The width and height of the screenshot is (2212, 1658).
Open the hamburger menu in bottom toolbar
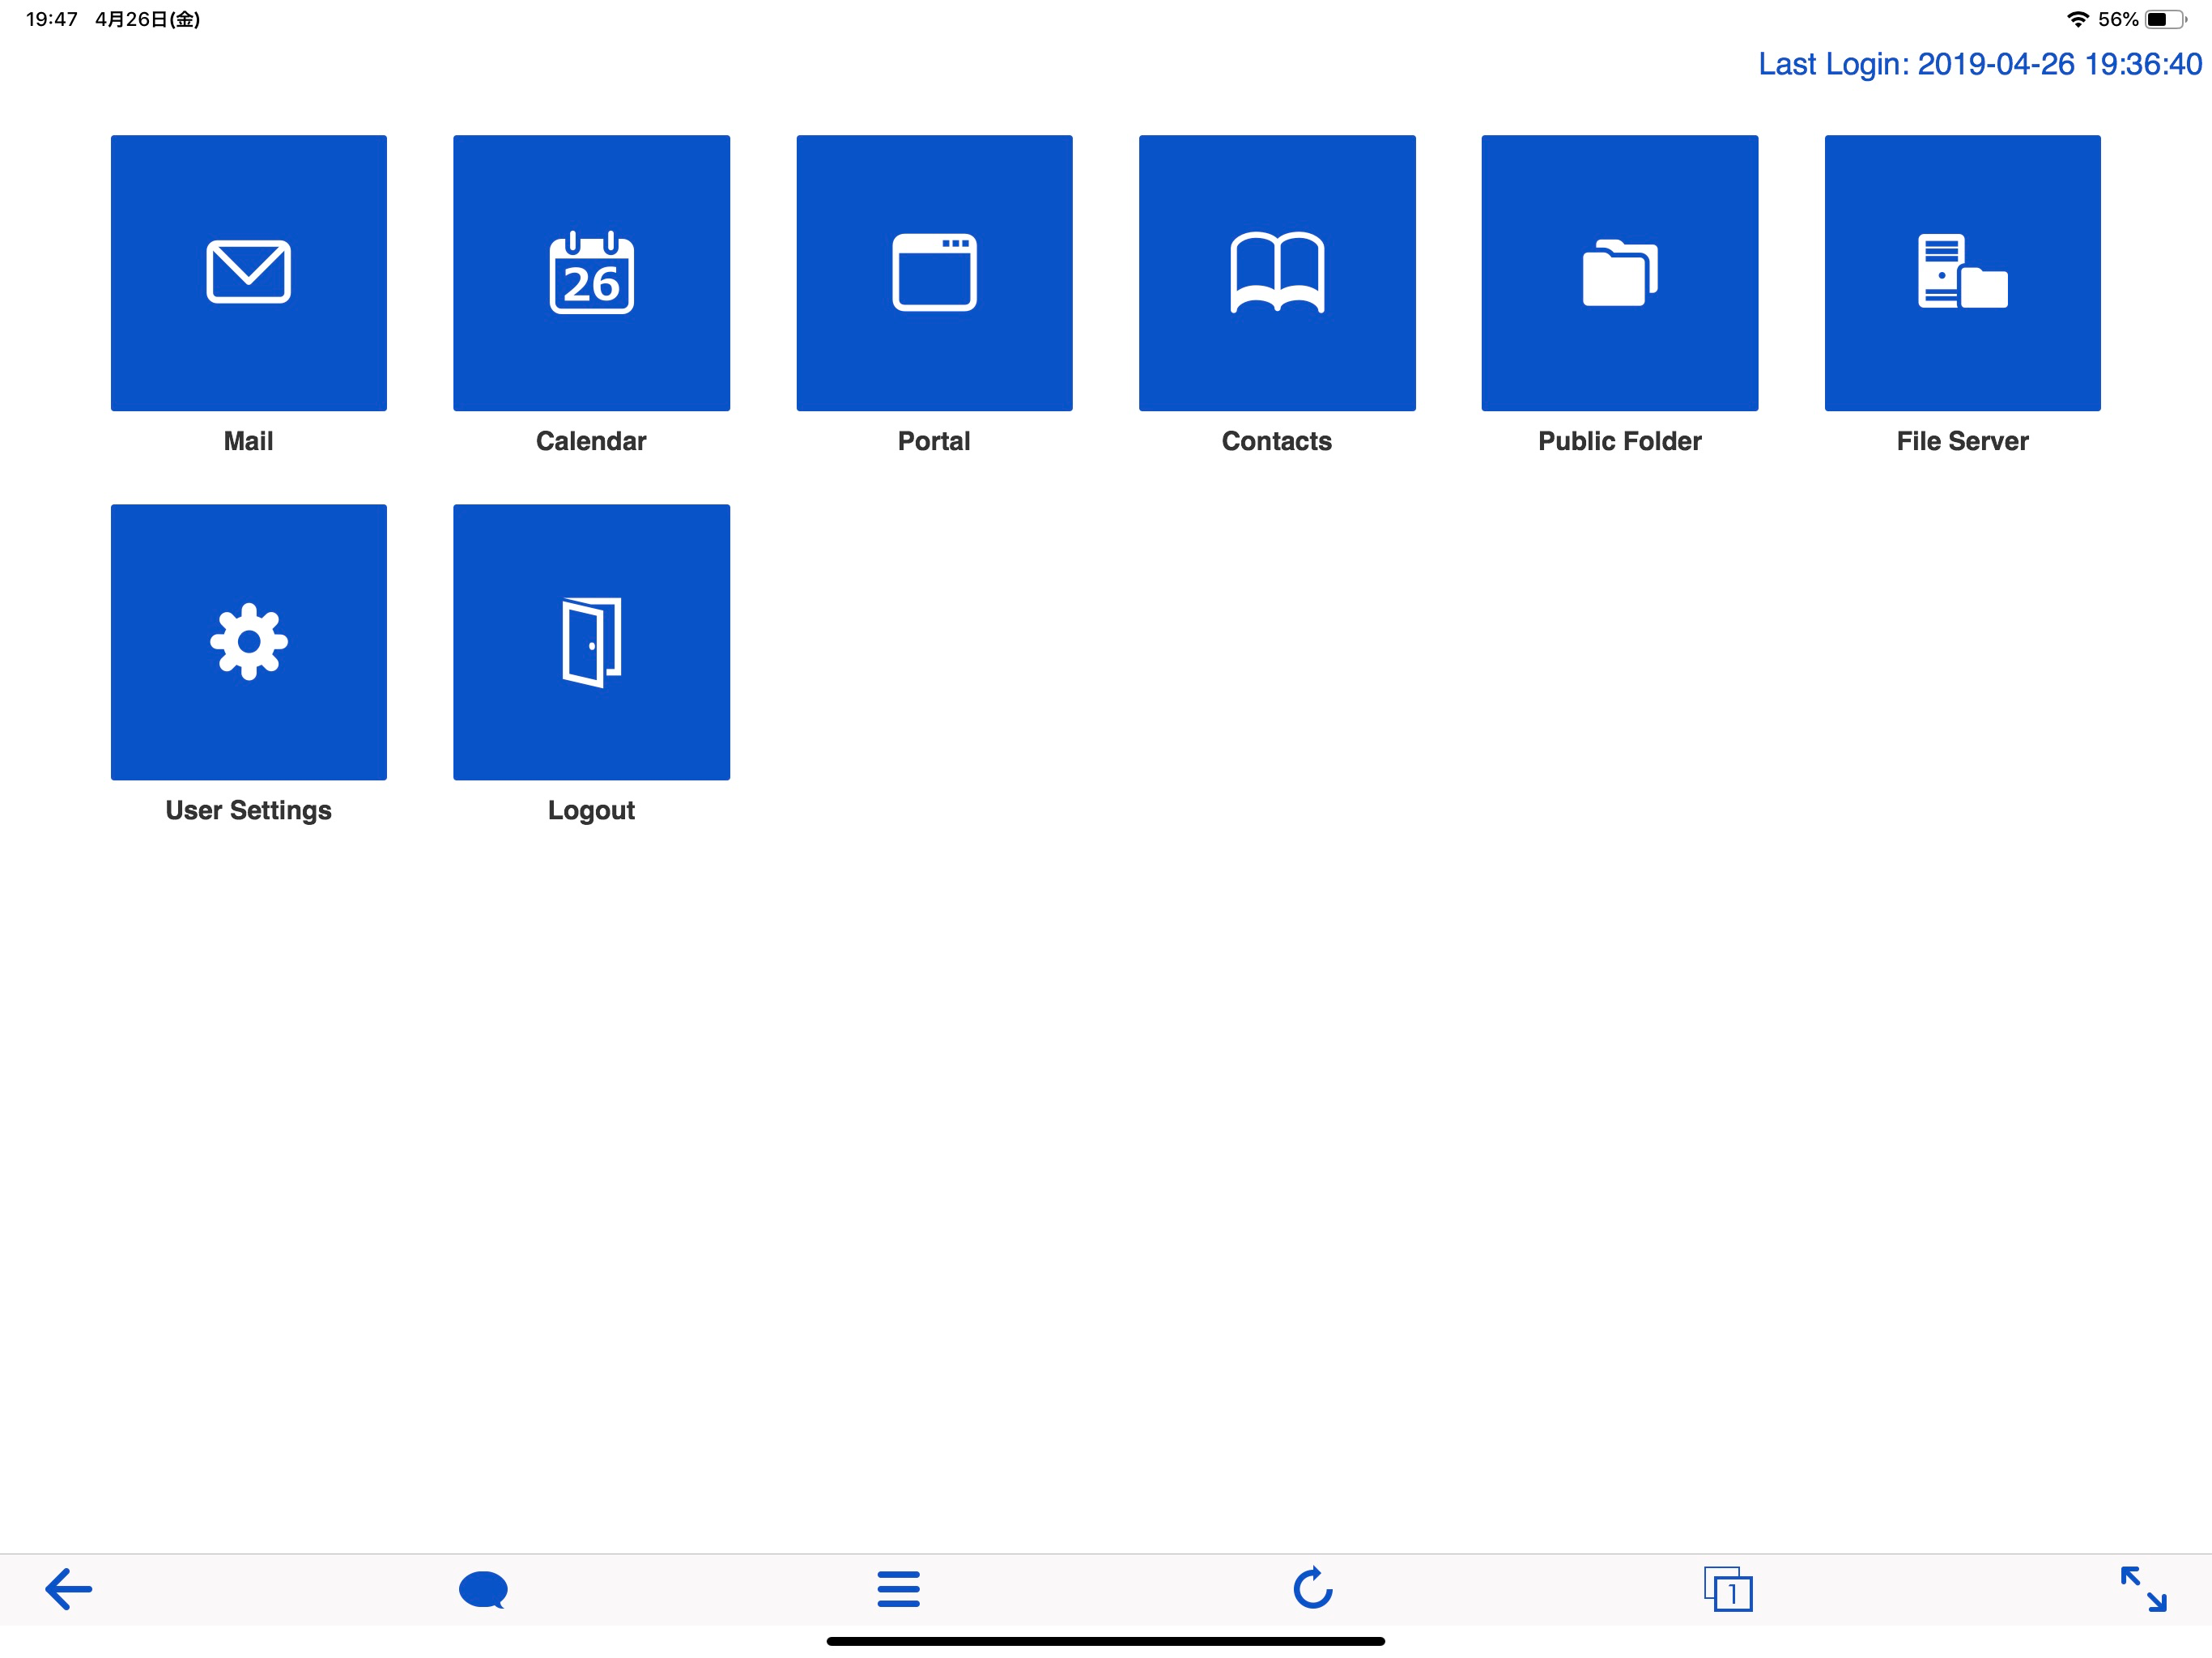[x=898, y=1589]
